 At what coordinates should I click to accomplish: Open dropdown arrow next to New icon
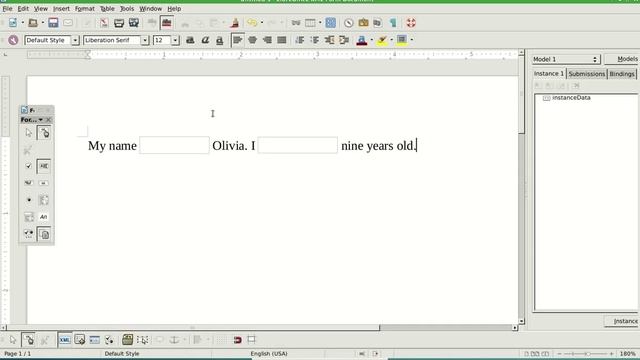[23, 23]
